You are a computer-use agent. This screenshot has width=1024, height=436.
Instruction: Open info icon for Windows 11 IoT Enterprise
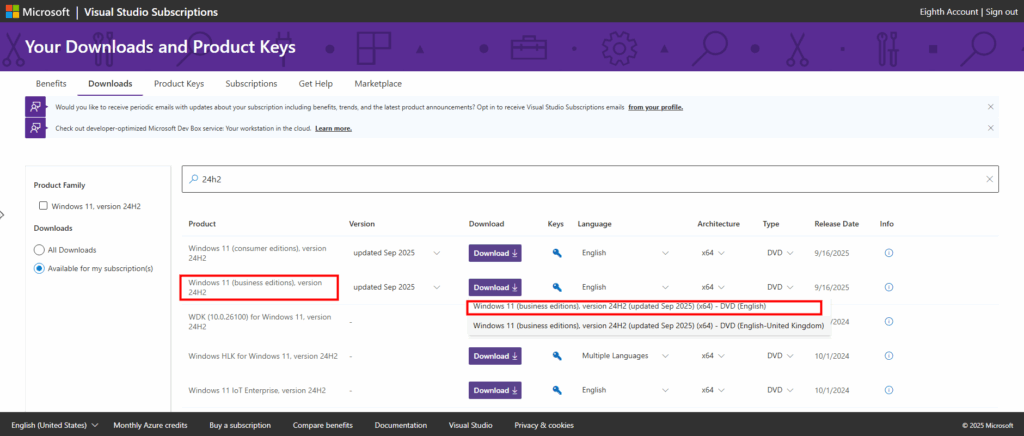click(x=888, y=390)
